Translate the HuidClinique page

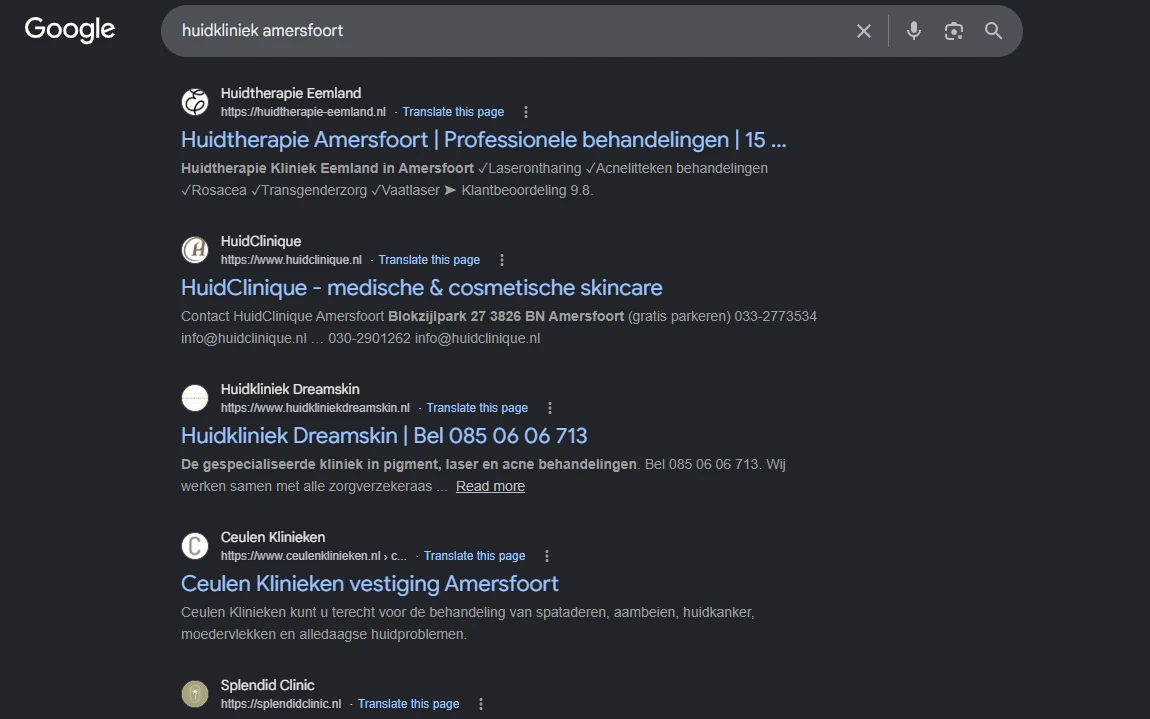pyautogui.click(x=429, y=260)
